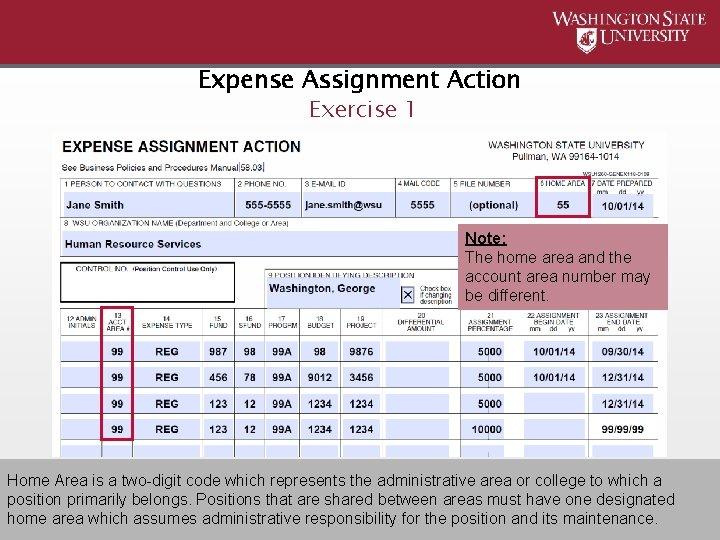Toggle the 'Check box if changing description' checkbox
The height and width of the screenshot is (540, 720).
point(407,295)
